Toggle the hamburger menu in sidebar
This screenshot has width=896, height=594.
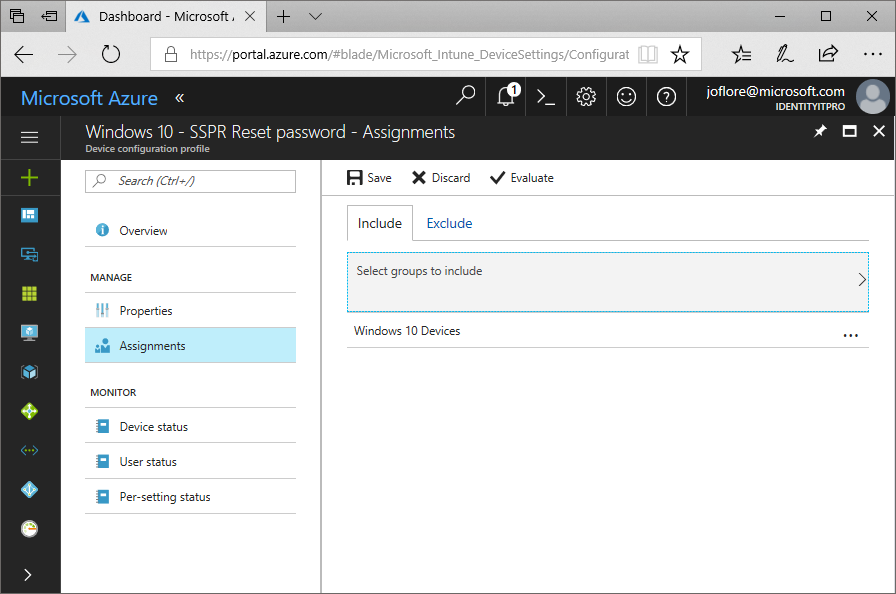click(29, 138)
